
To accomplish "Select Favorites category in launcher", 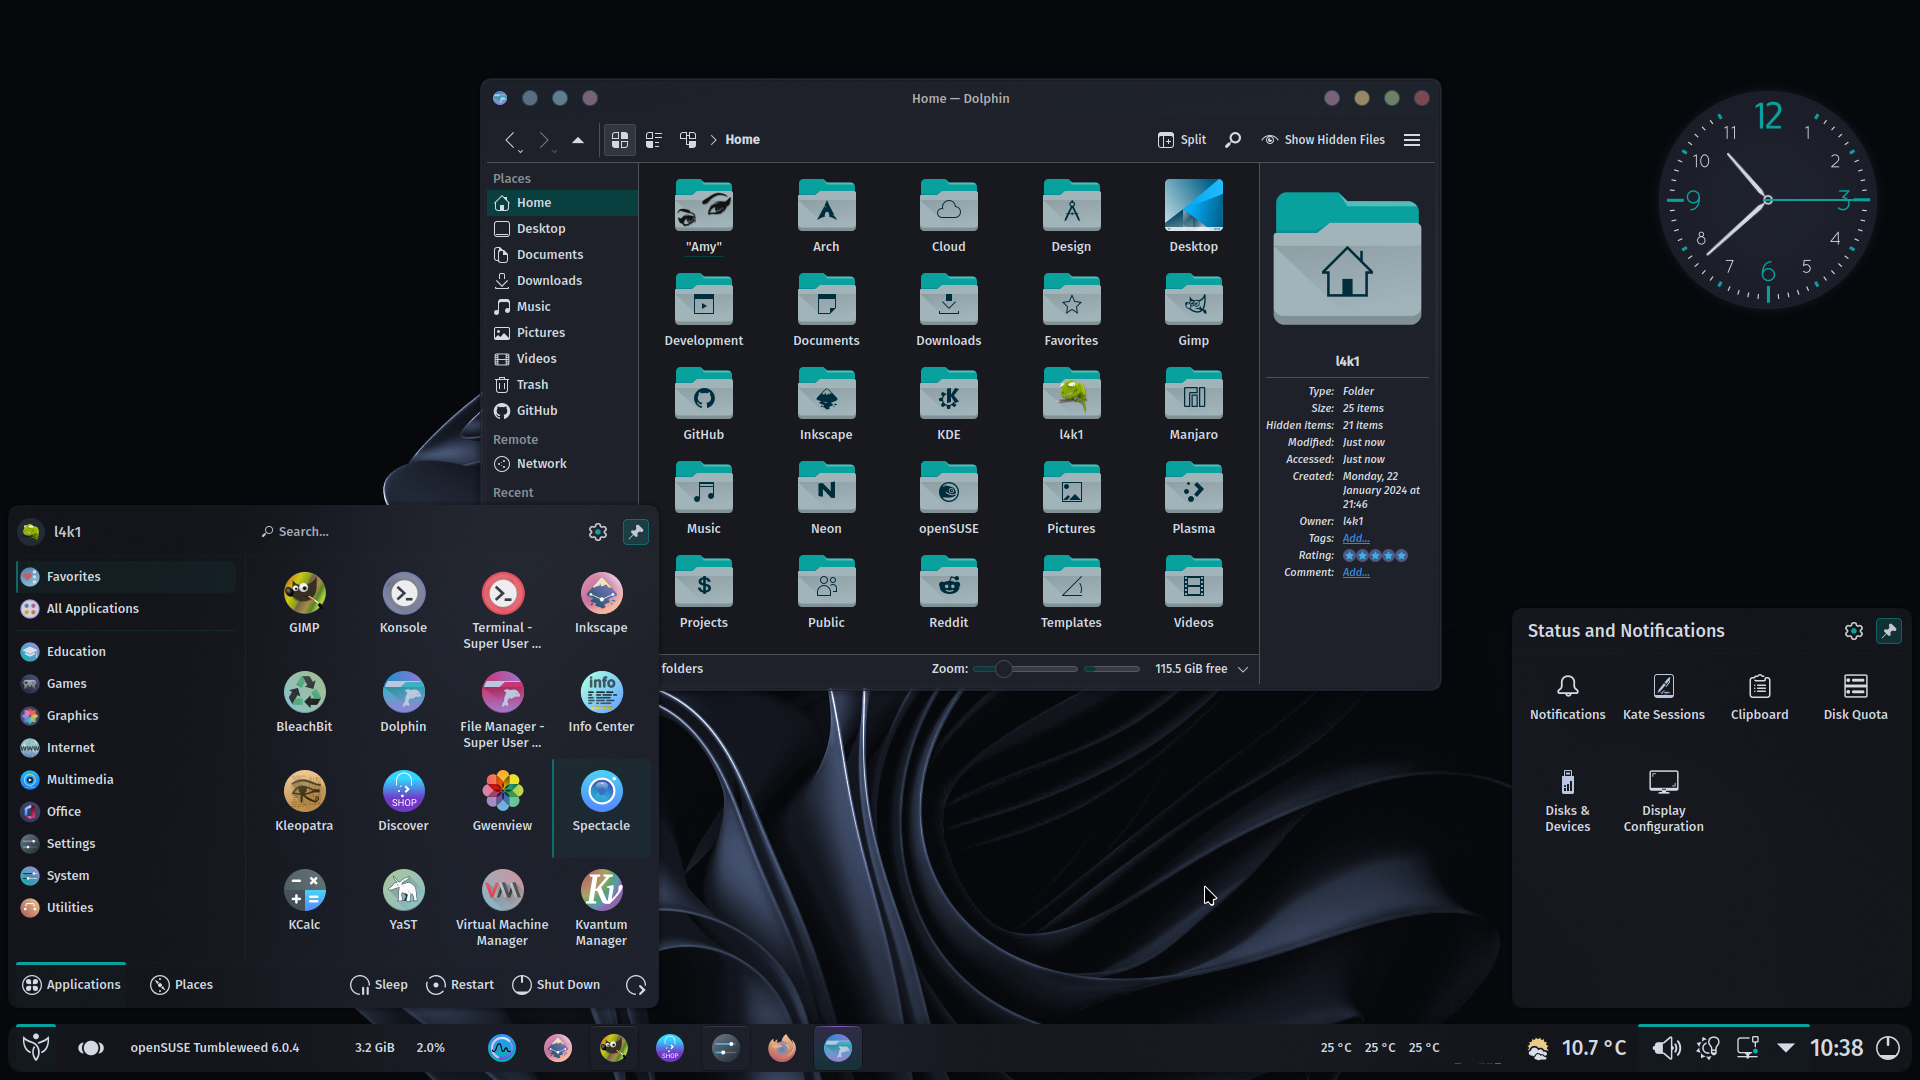I will click(x=127, y=577).
